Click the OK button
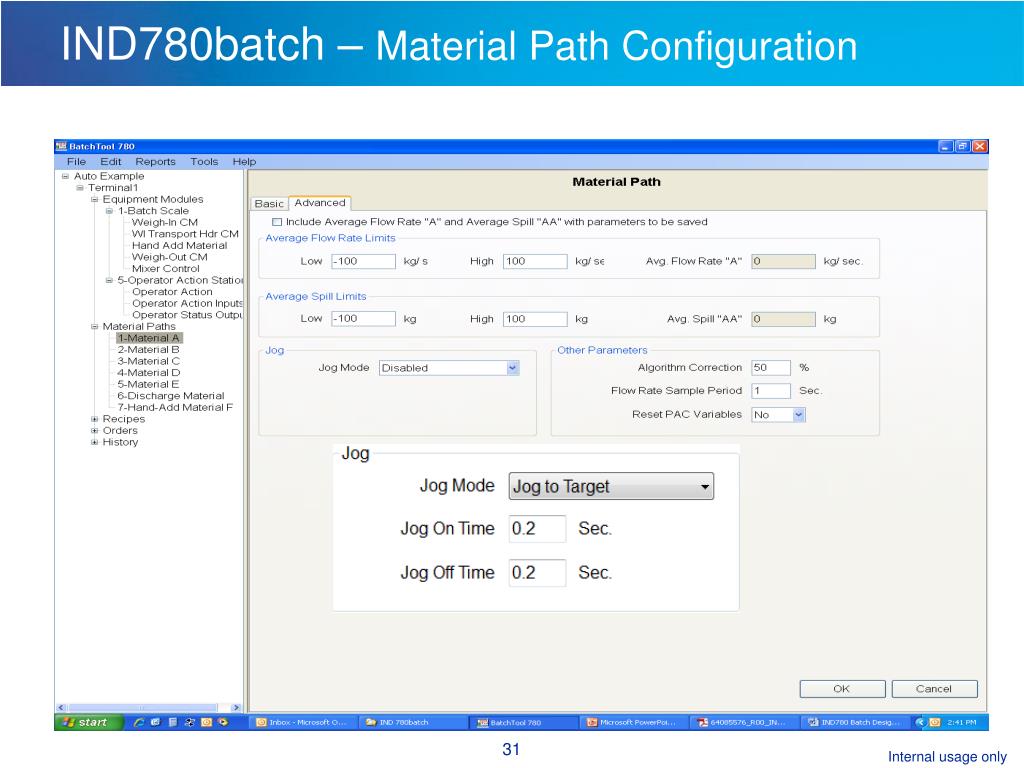Image resolution: width=1024 pixels, height=768 pixels. click(842, 689)
